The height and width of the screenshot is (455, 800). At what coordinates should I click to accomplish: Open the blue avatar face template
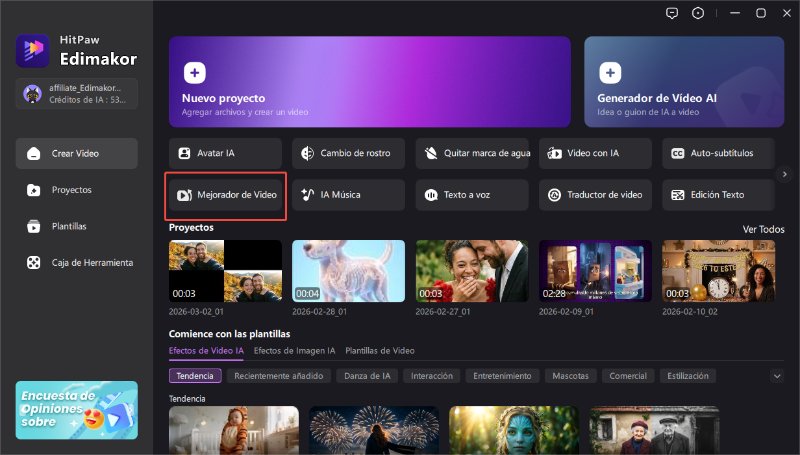[x=514, y=430]
